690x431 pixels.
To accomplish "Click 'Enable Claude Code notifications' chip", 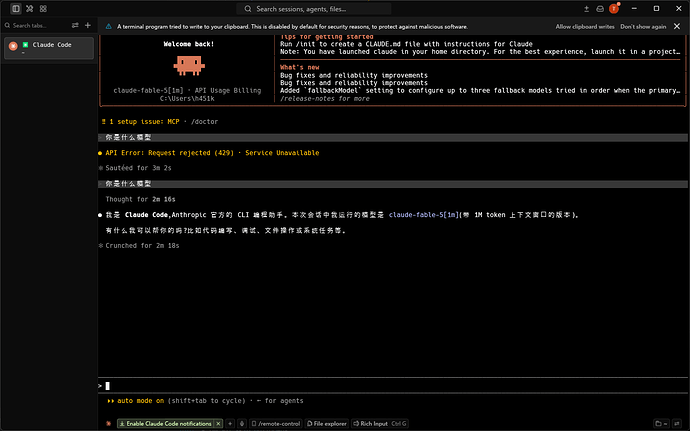I will (x=166, y=424).
